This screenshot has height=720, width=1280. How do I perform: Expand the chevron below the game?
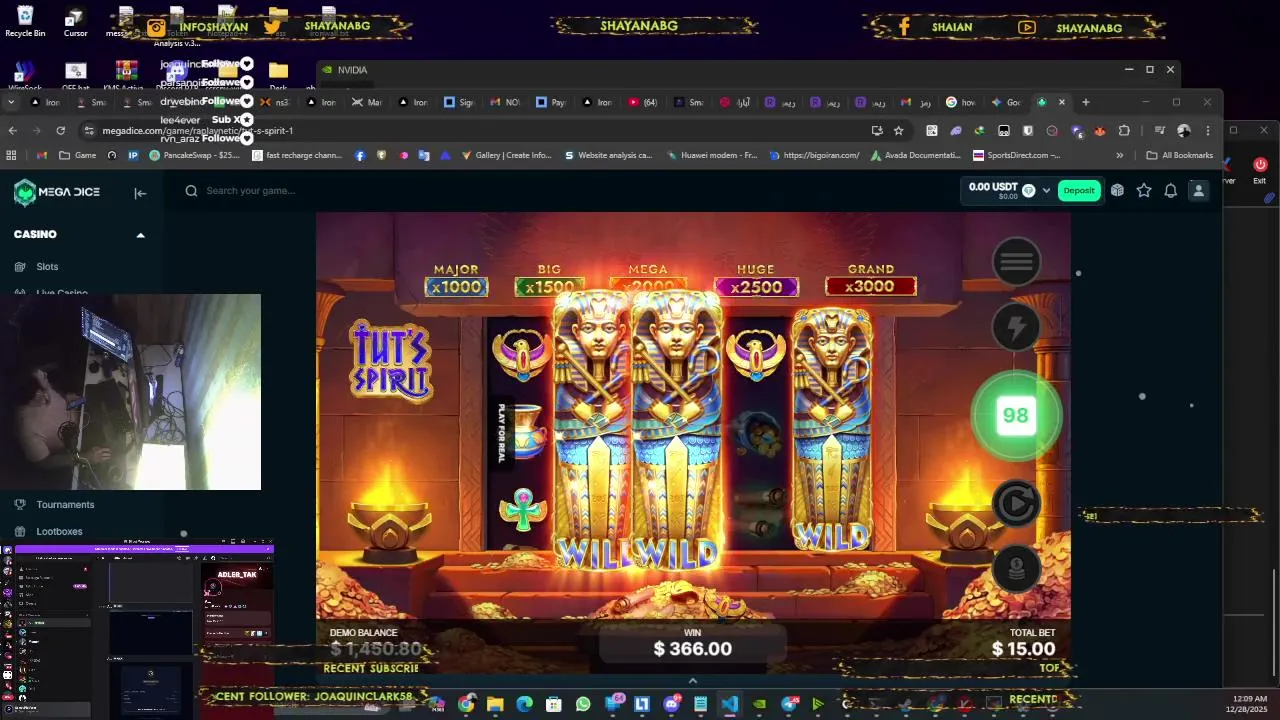click(x=693, y=681)
